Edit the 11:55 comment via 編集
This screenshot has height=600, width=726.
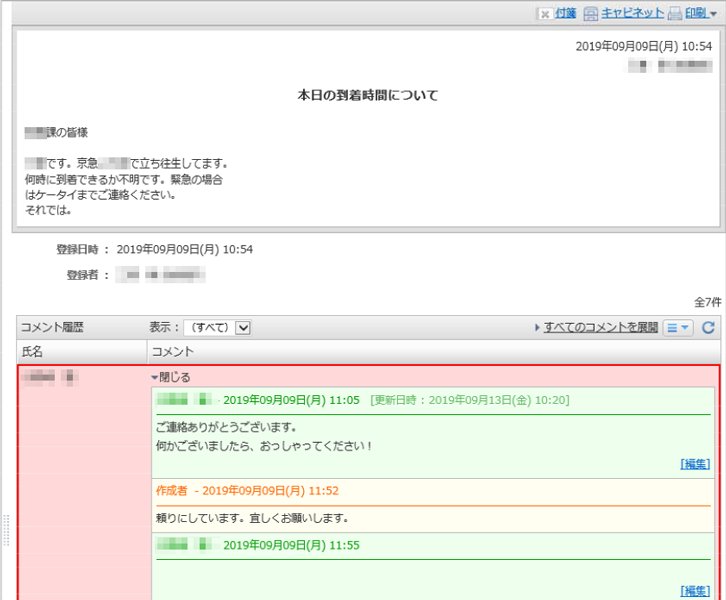pyautogui.click(x=695, y=591)
